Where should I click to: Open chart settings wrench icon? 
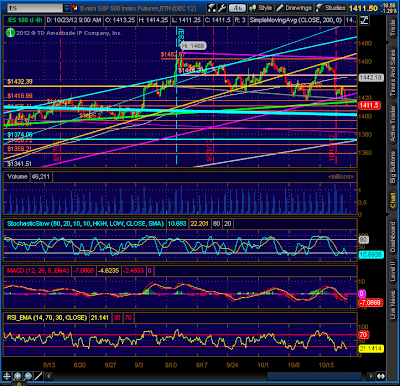click(222, 8)
